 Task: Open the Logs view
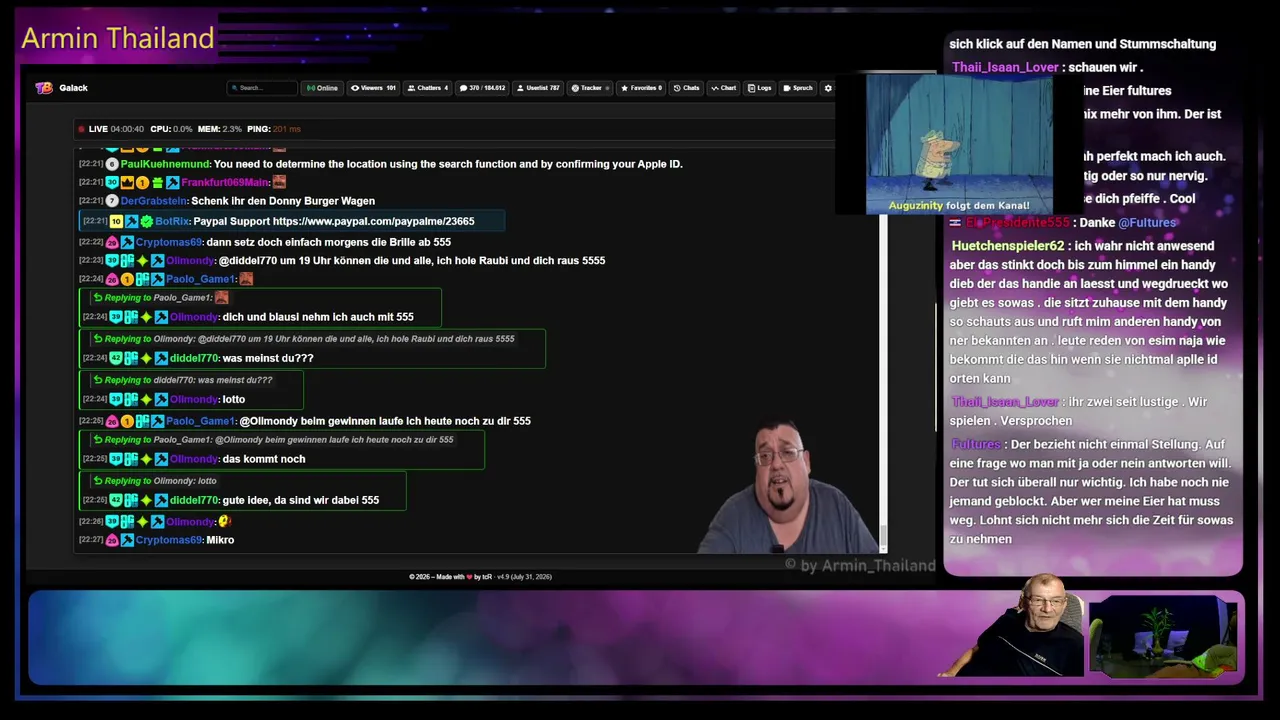(760, 88)
